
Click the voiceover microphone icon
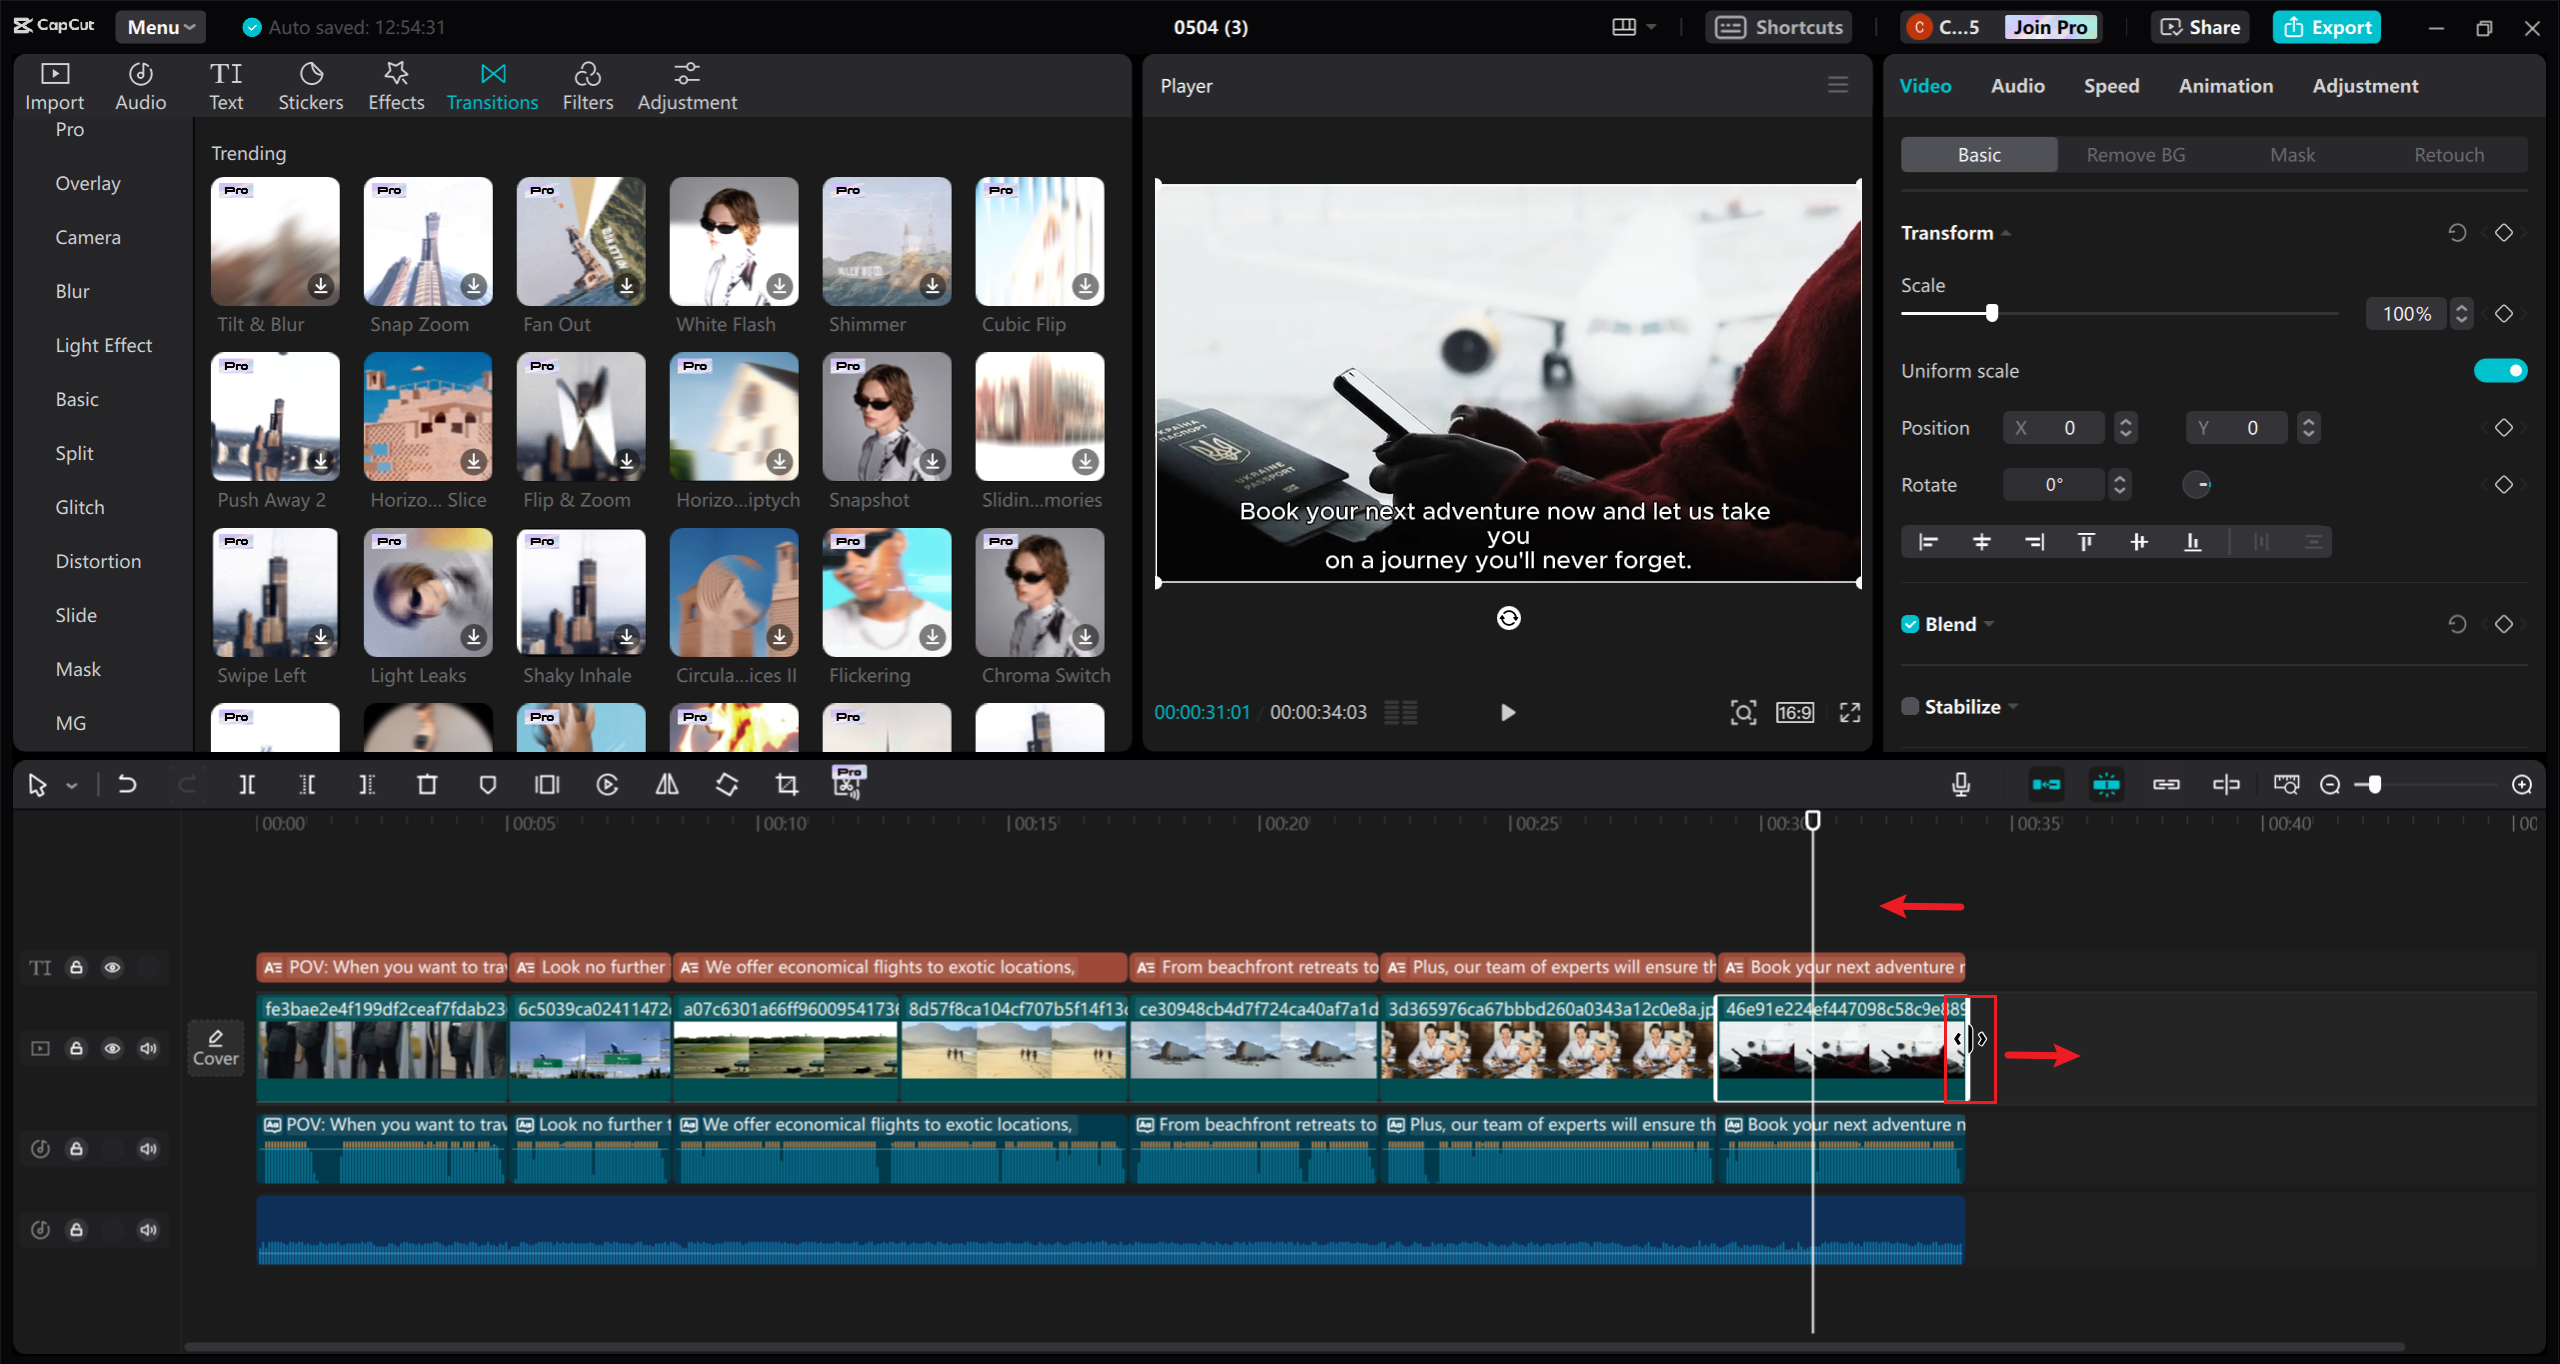1960,784
